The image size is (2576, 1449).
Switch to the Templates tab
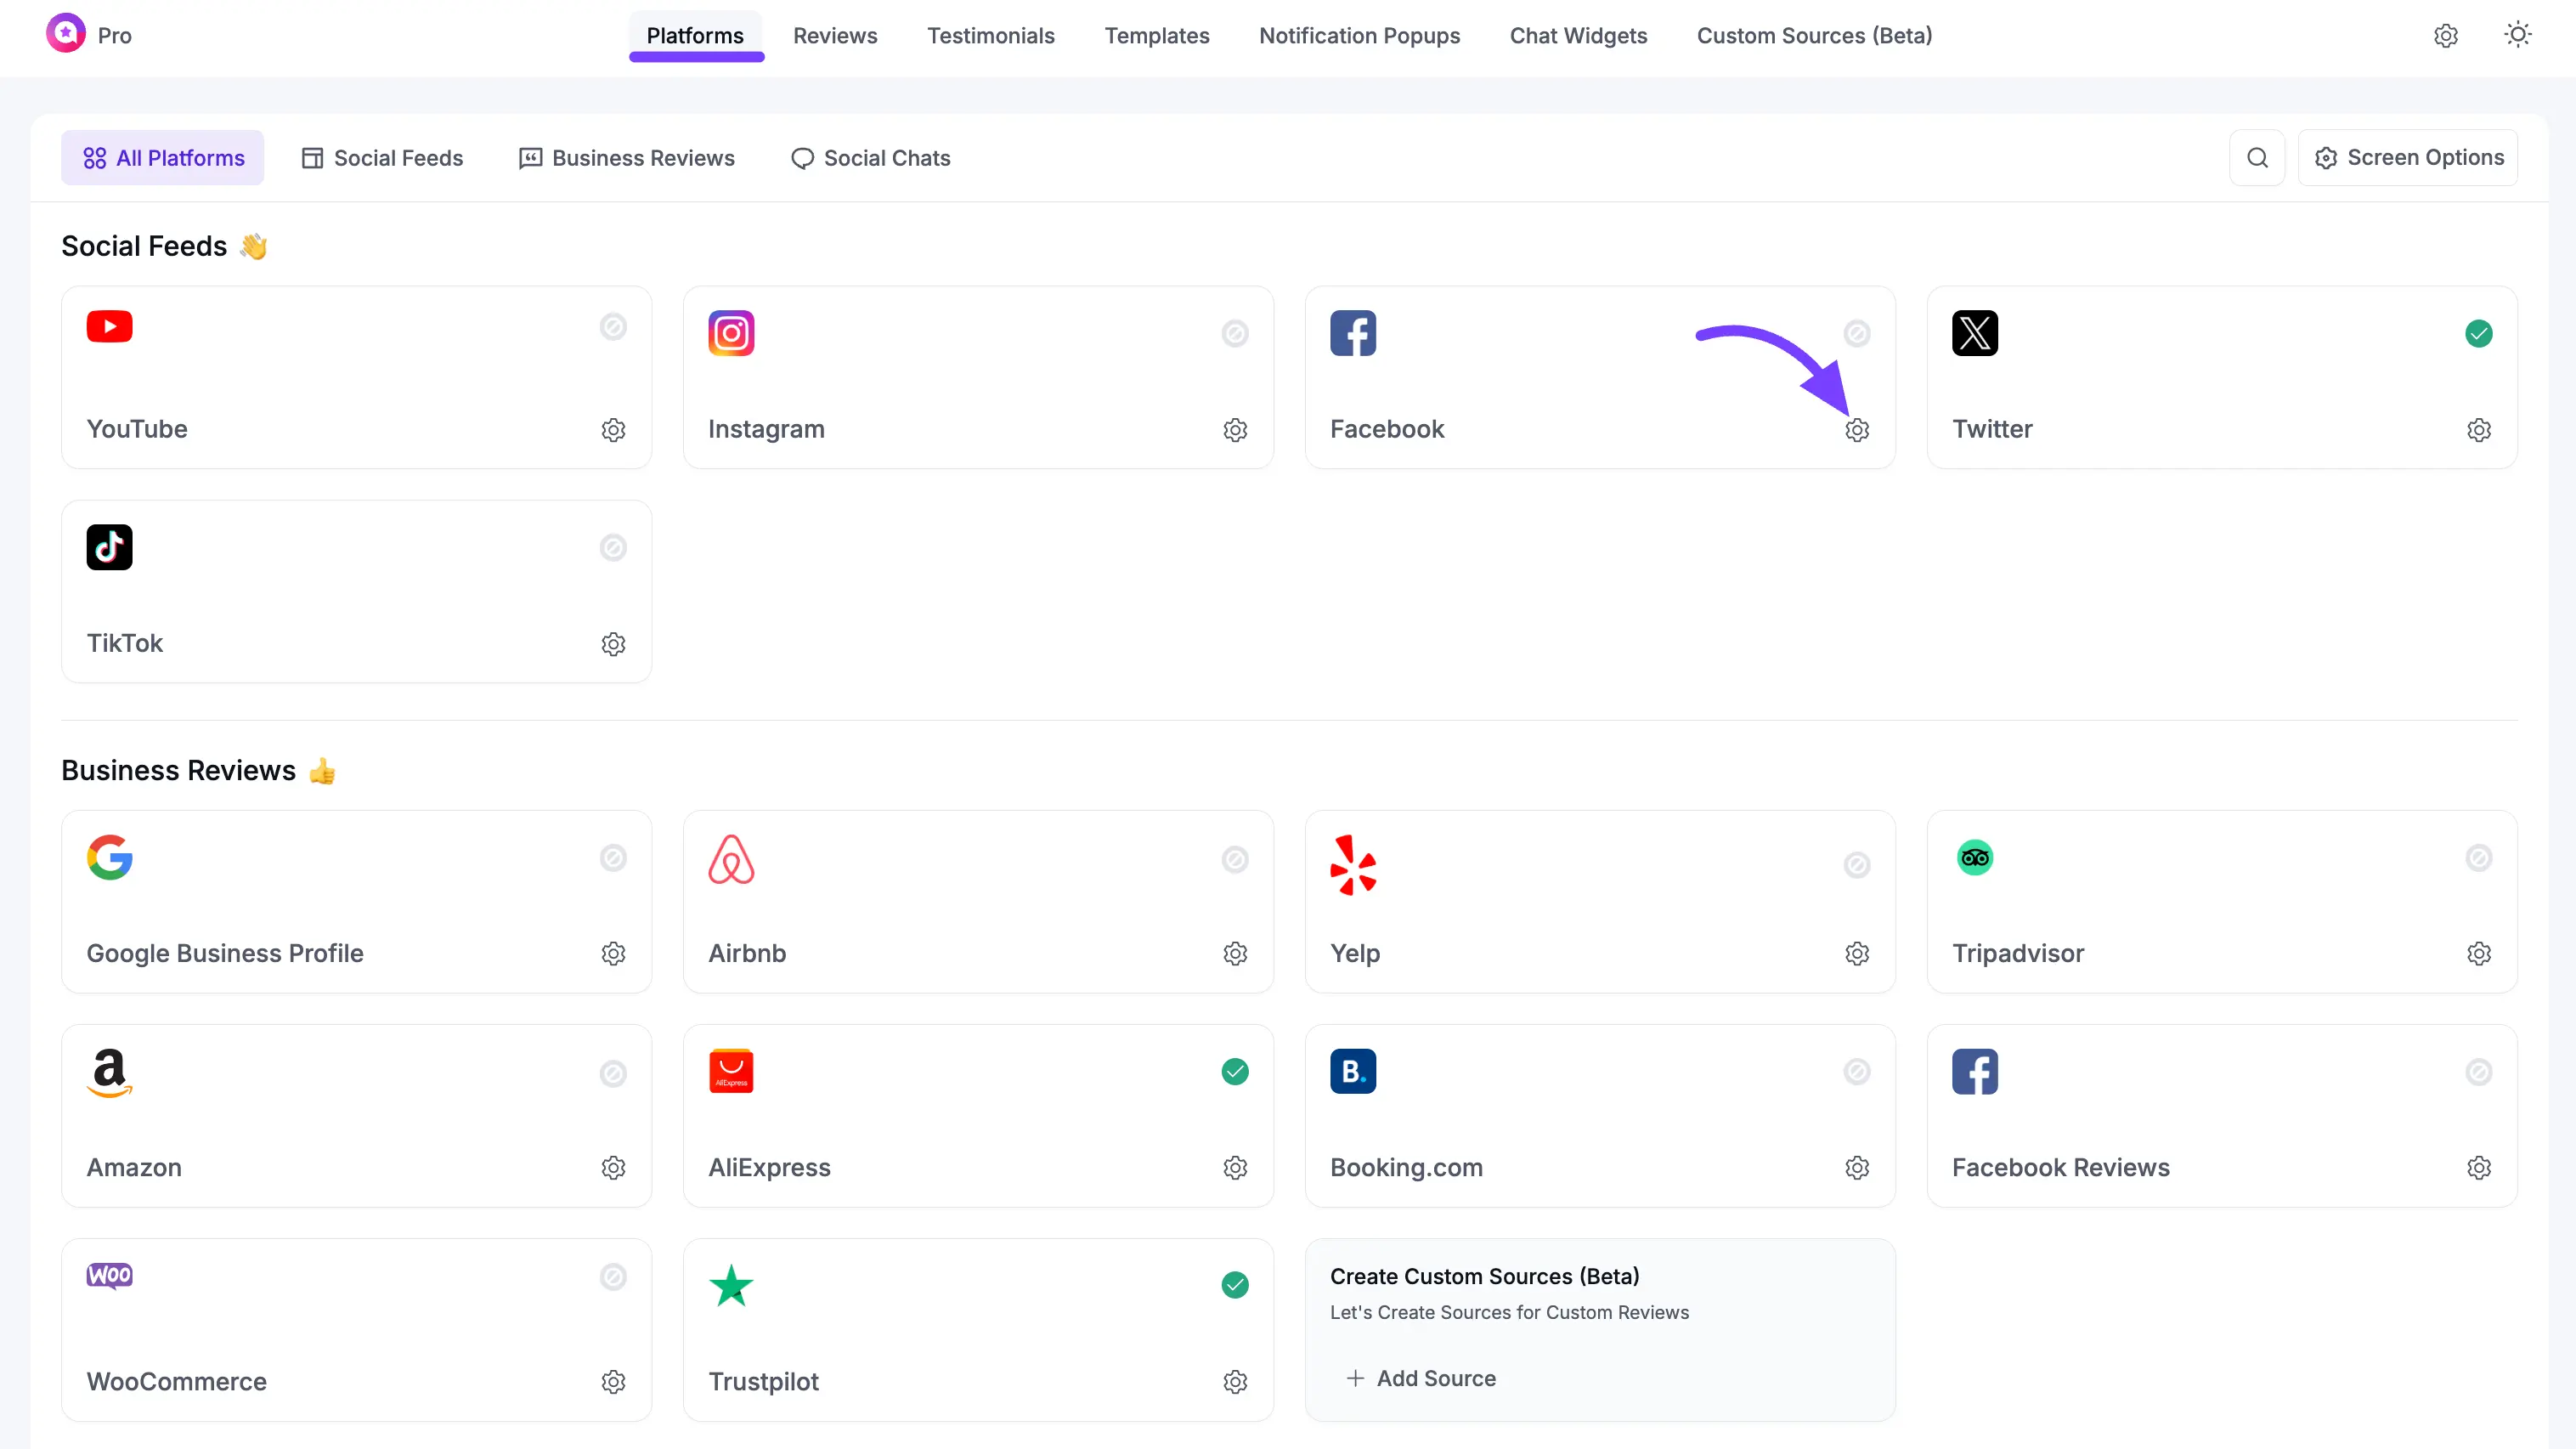click(1157, 35)
